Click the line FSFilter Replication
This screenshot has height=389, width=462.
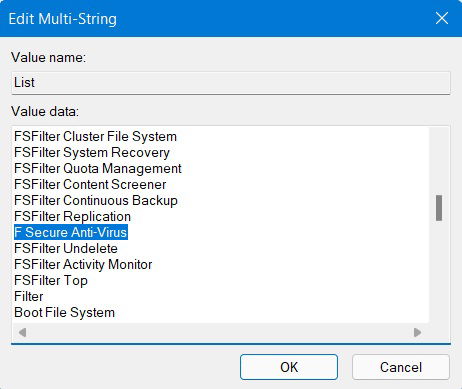point(72,216)
